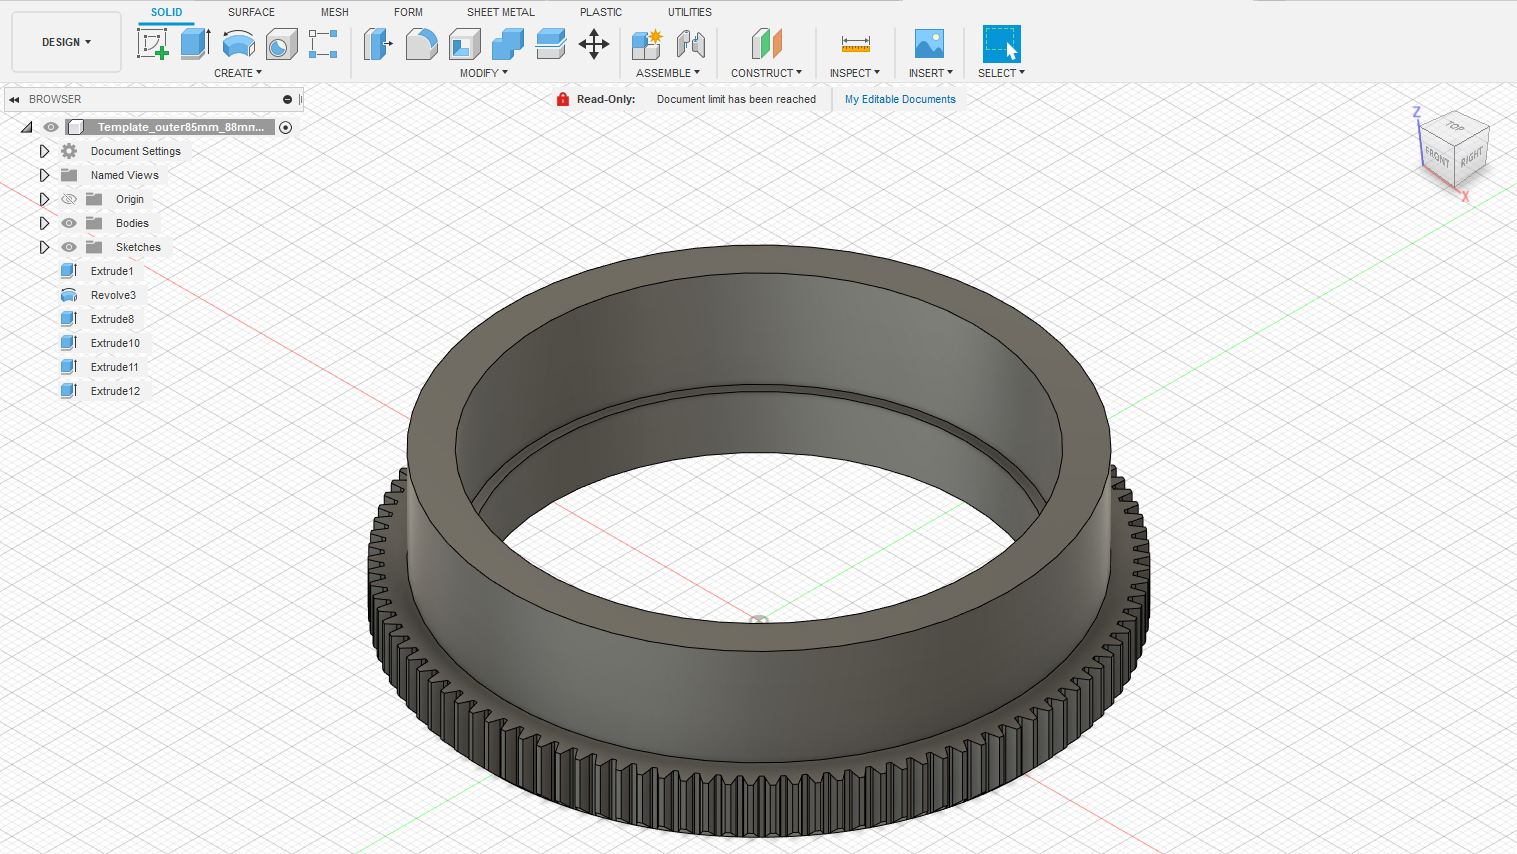Click the ViewCube FRONT face
The height and width of the screenshot is (854, 1517).
pyautogui.click(x=1437, y=156)
